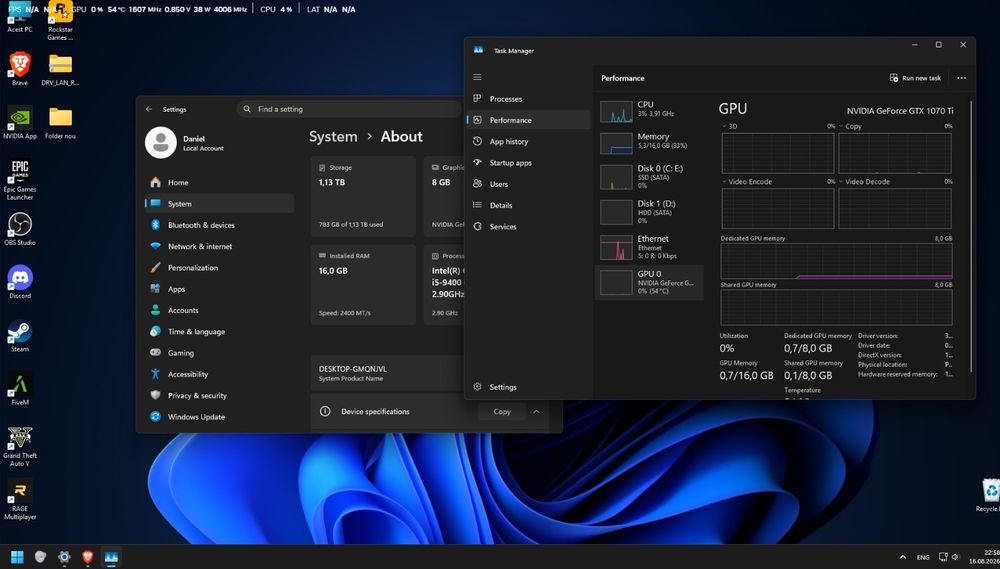Screen dimensions: 1000x569
Task: Open the Steam desktop shortcut
Action: click(20, 336)
